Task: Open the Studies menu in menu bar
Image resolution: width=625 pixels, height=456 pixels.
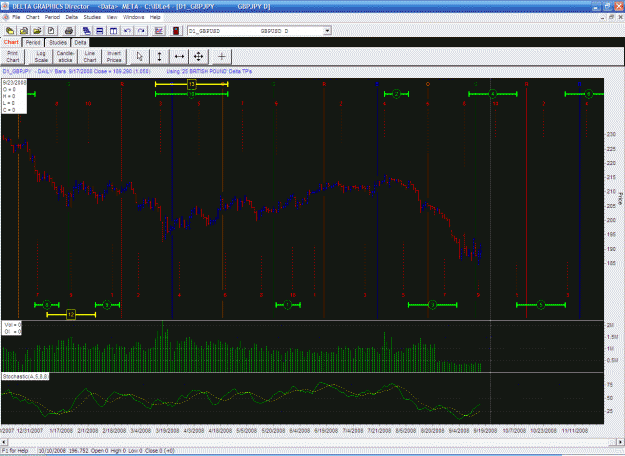Action: [x=92, y=17]
